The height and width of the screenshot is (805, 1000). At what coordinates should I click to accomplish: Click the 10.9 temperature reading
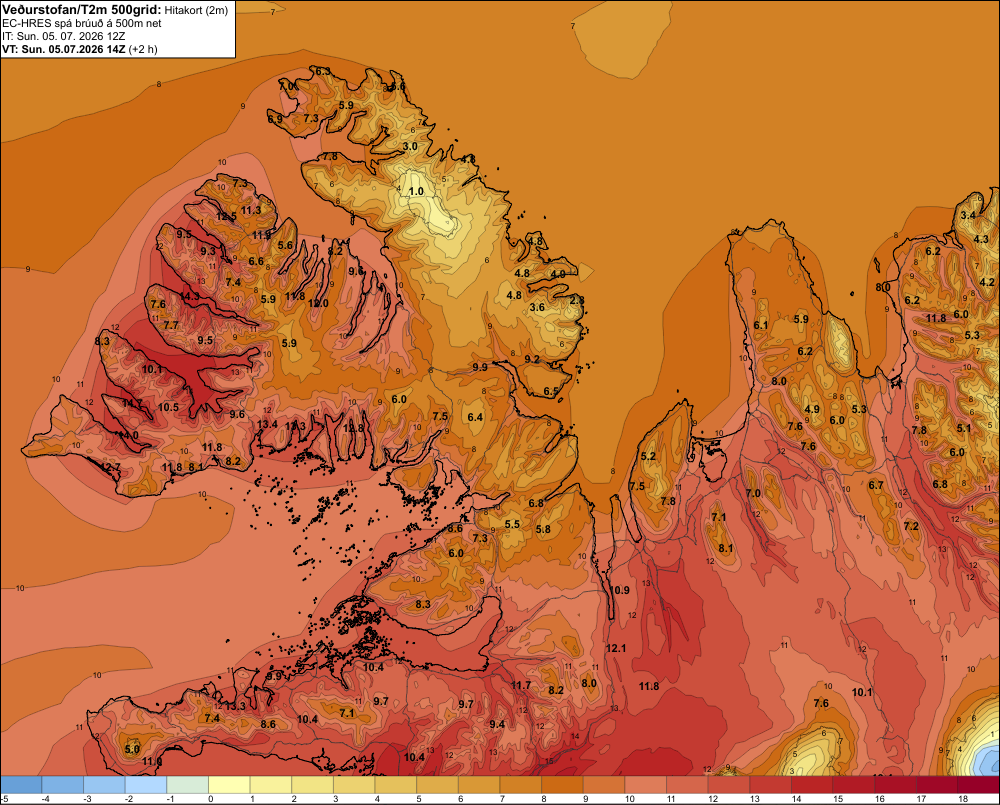(x=619, y=590)
